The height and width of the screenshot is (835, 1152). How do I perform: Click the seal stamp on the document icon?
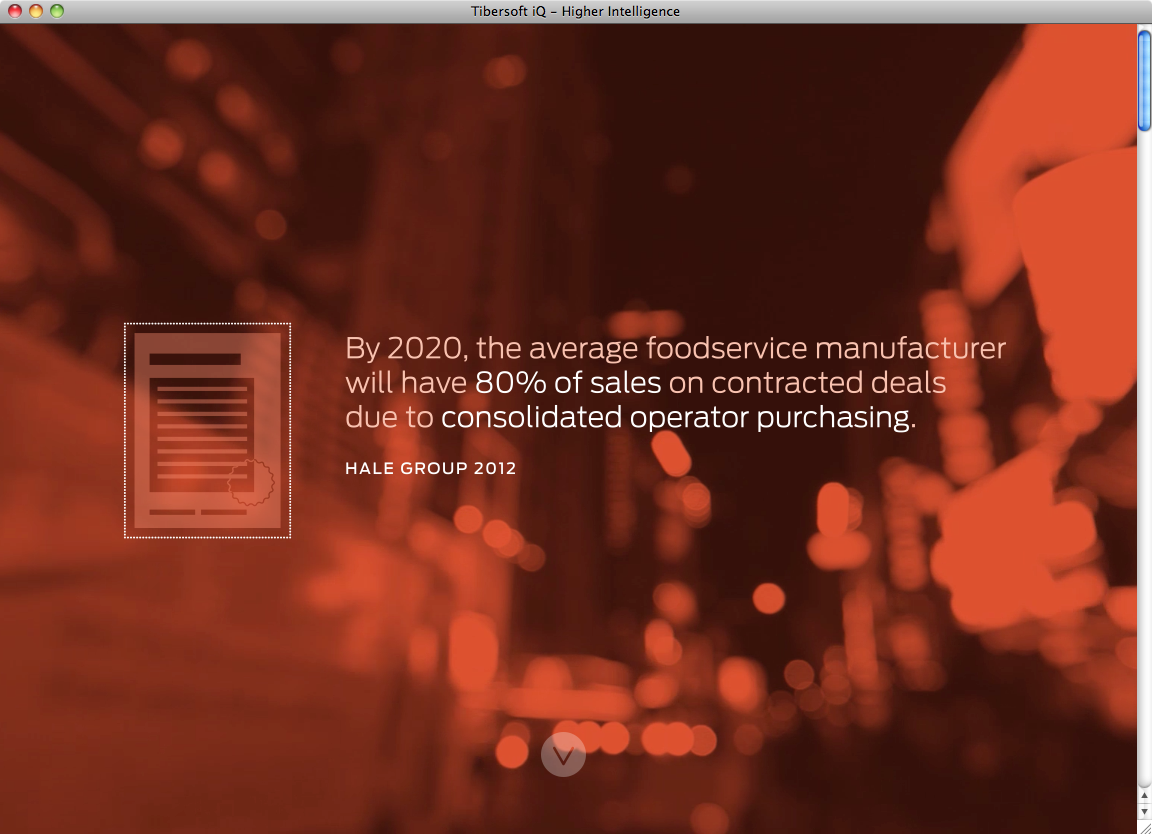251,482
